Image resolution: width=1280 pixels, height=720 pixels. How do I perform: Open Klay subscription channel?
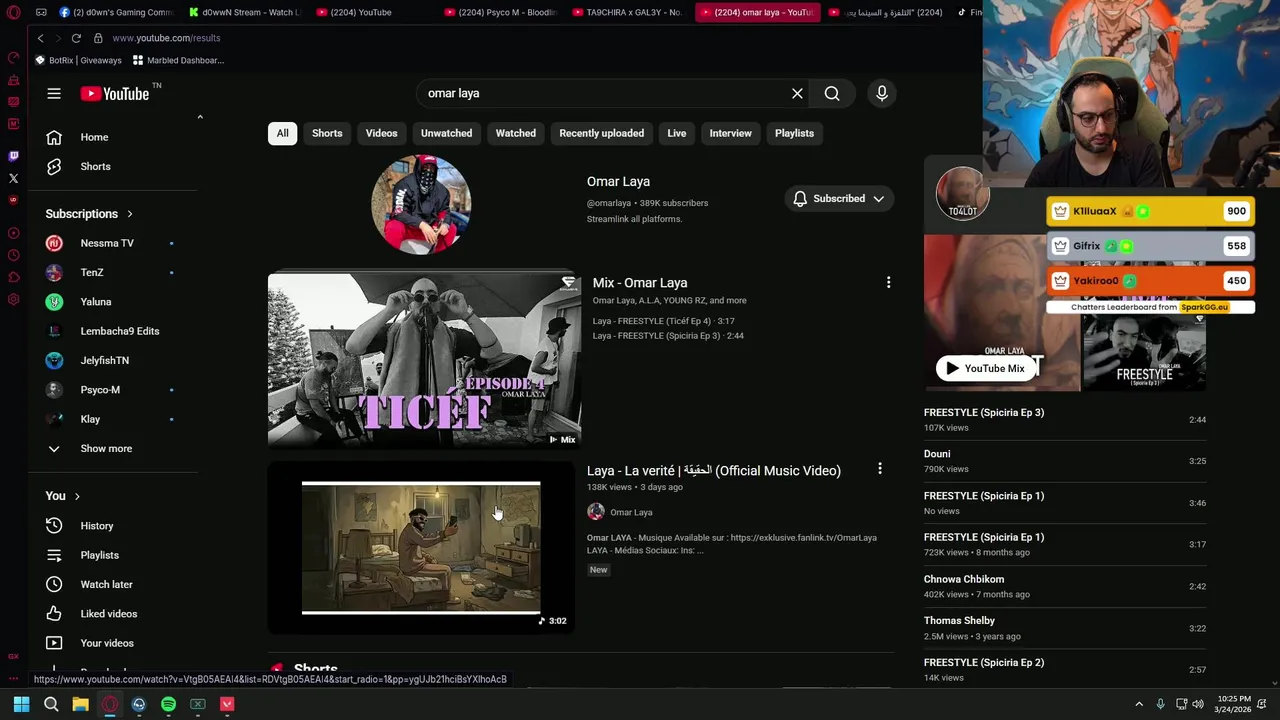point(90,419)
